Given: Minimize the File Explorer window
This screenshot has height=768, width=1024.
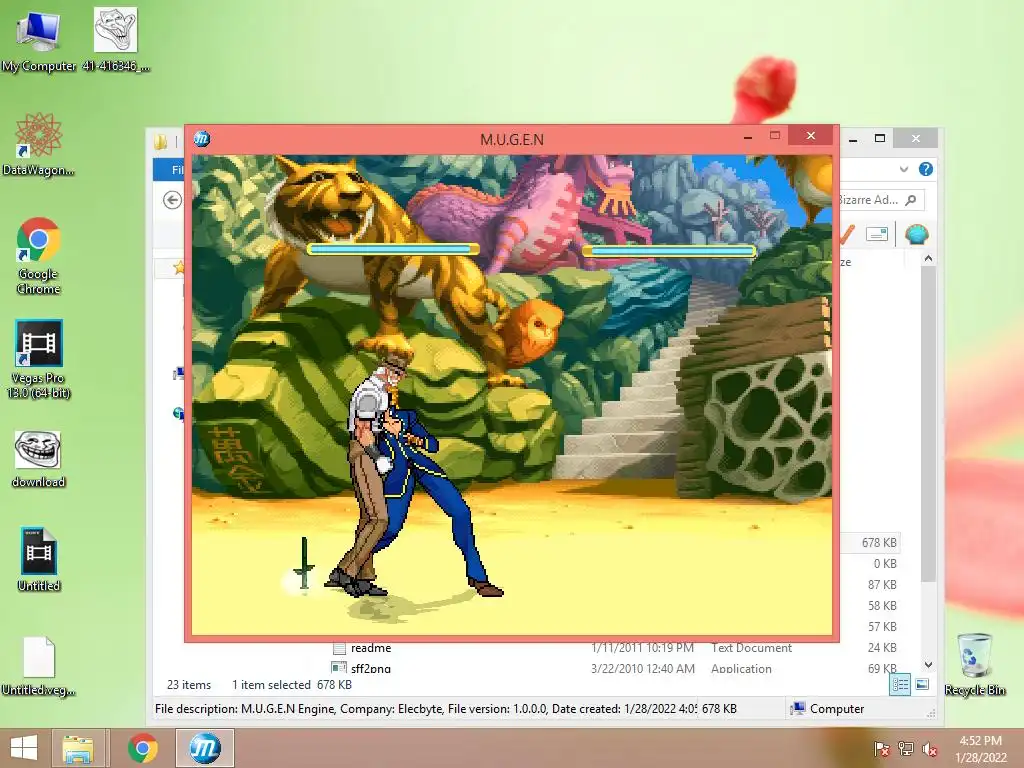Looking at the screenshot, I should (x=853, y=138).
